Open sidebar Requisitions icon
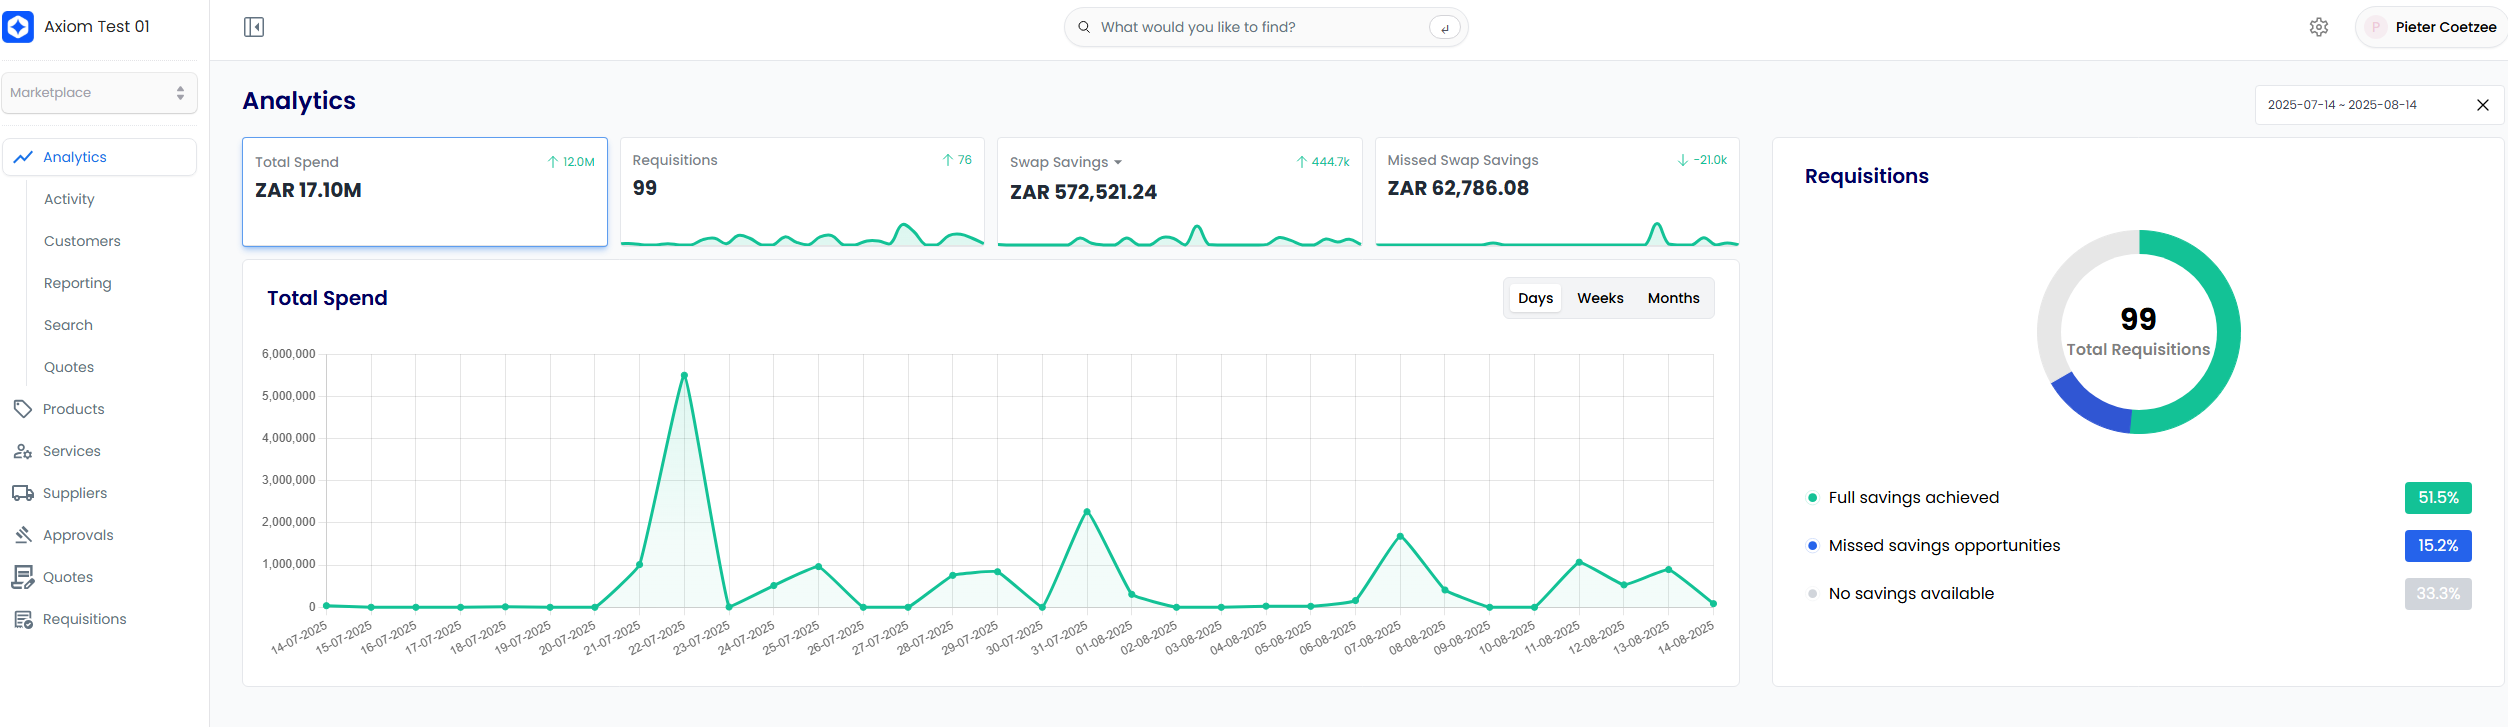This screenshot has height=727, width=2508. (22, 619)
